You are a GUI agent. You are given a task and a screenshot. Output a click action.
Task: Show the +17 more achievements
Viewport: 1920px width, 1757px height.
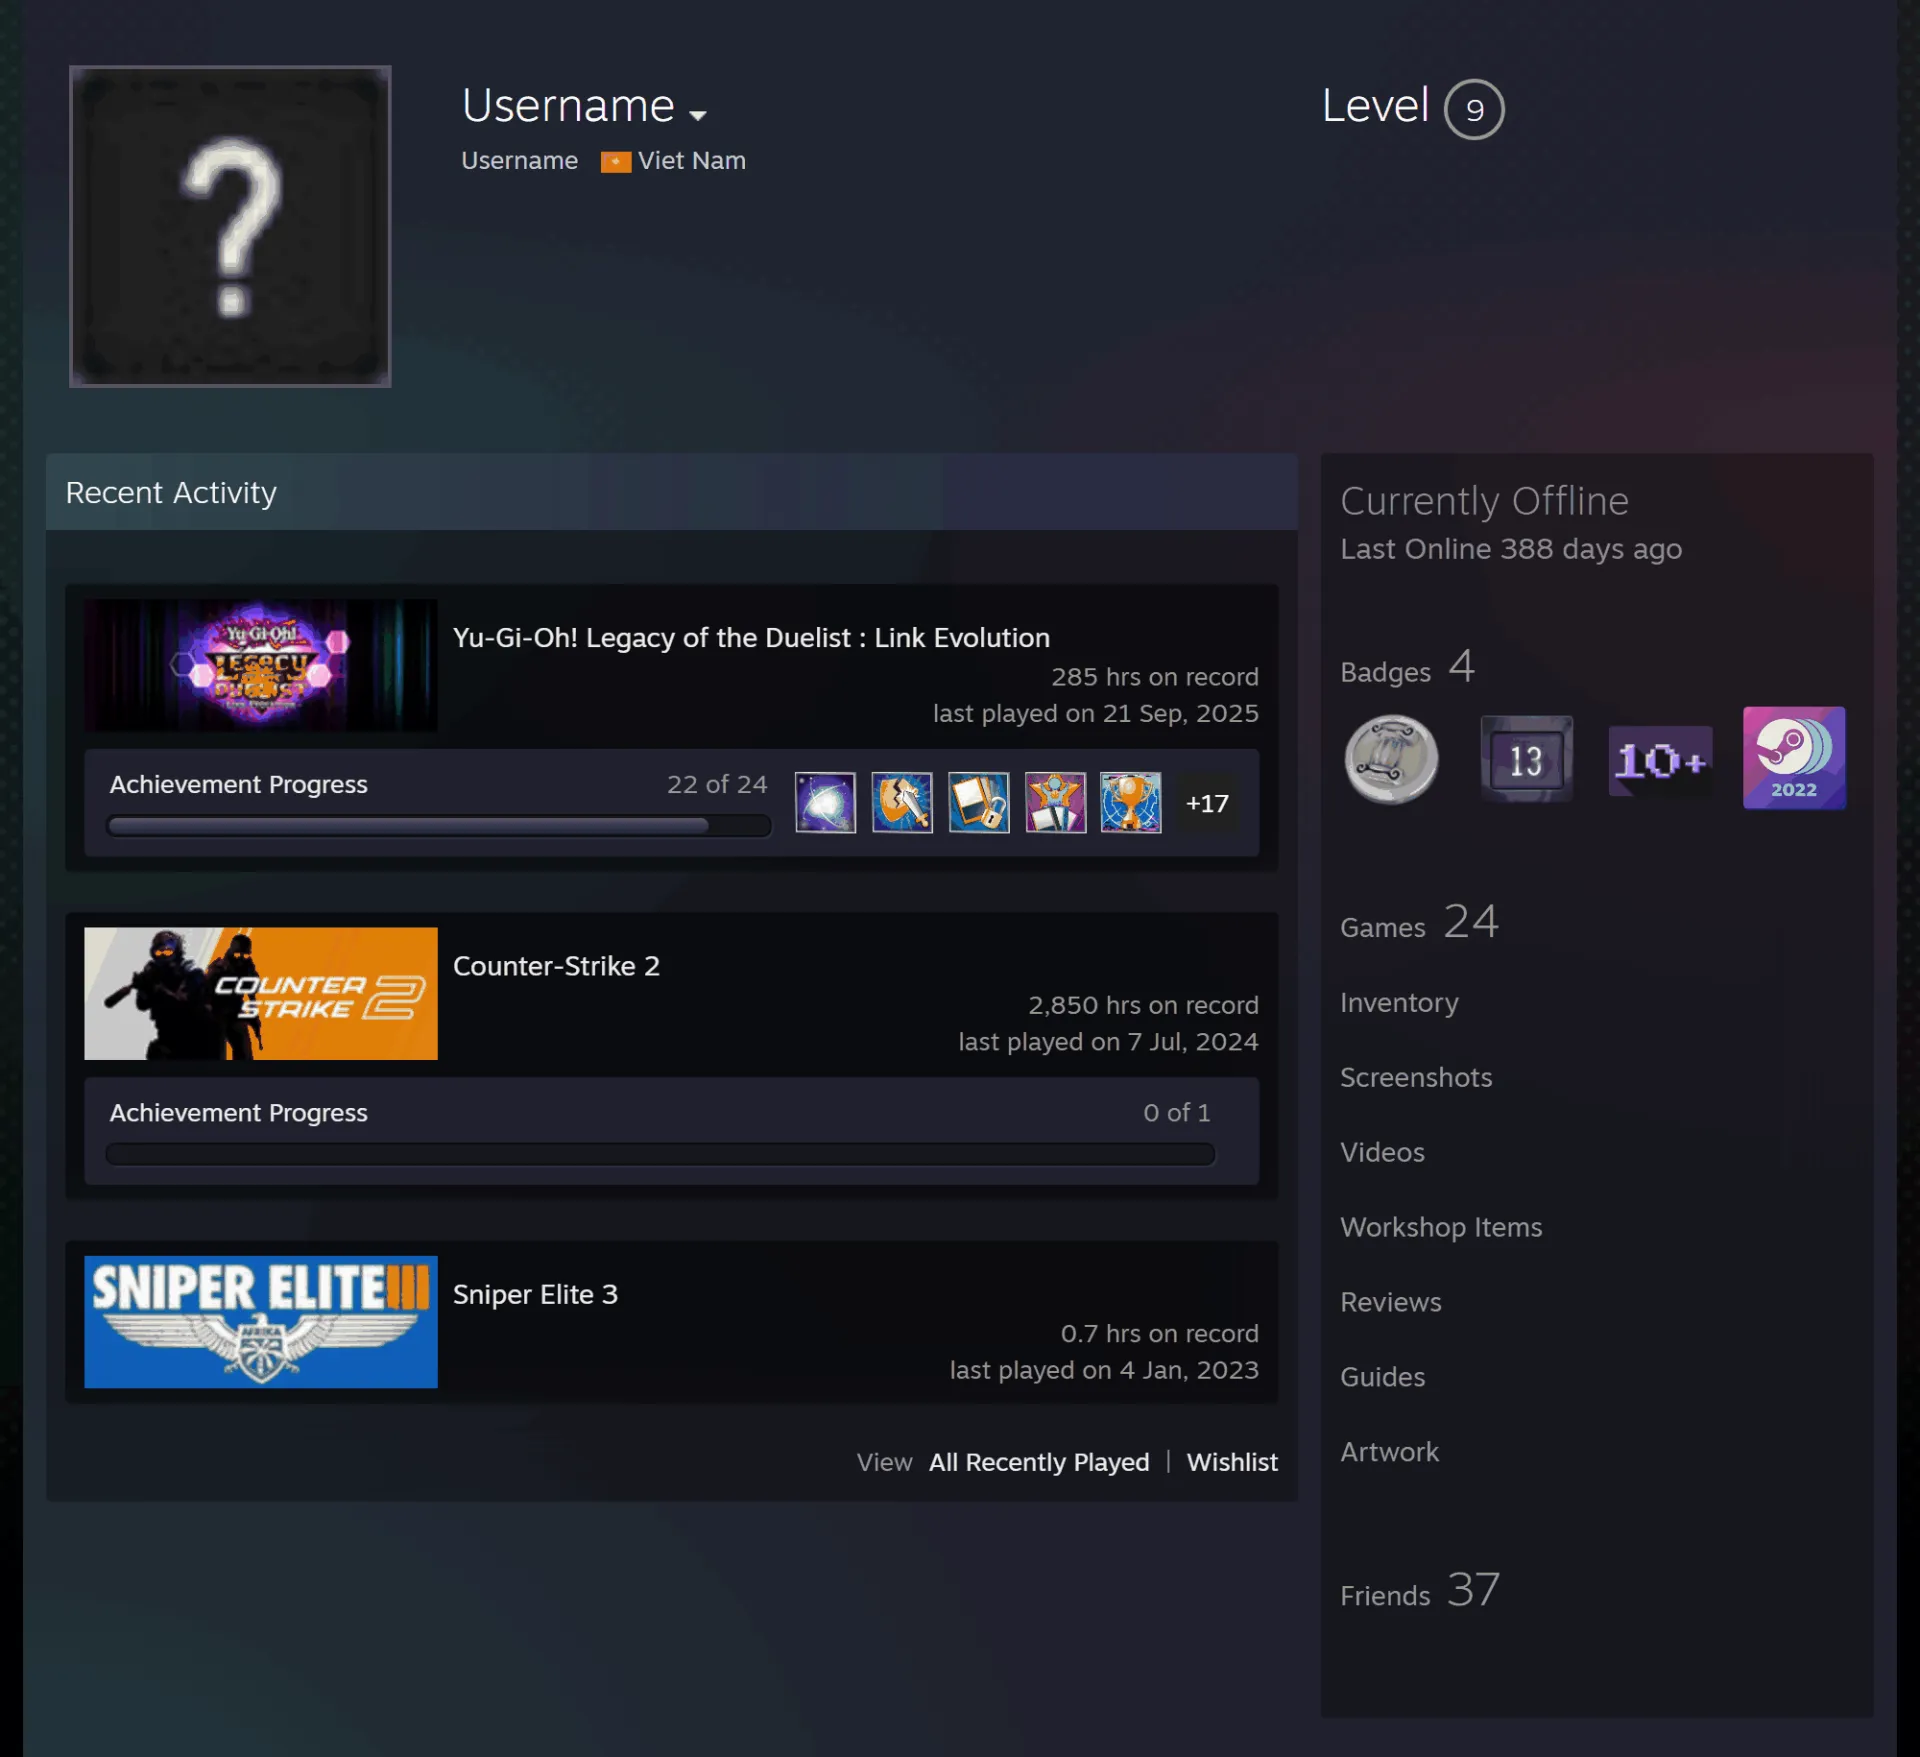click(1207, 803)
